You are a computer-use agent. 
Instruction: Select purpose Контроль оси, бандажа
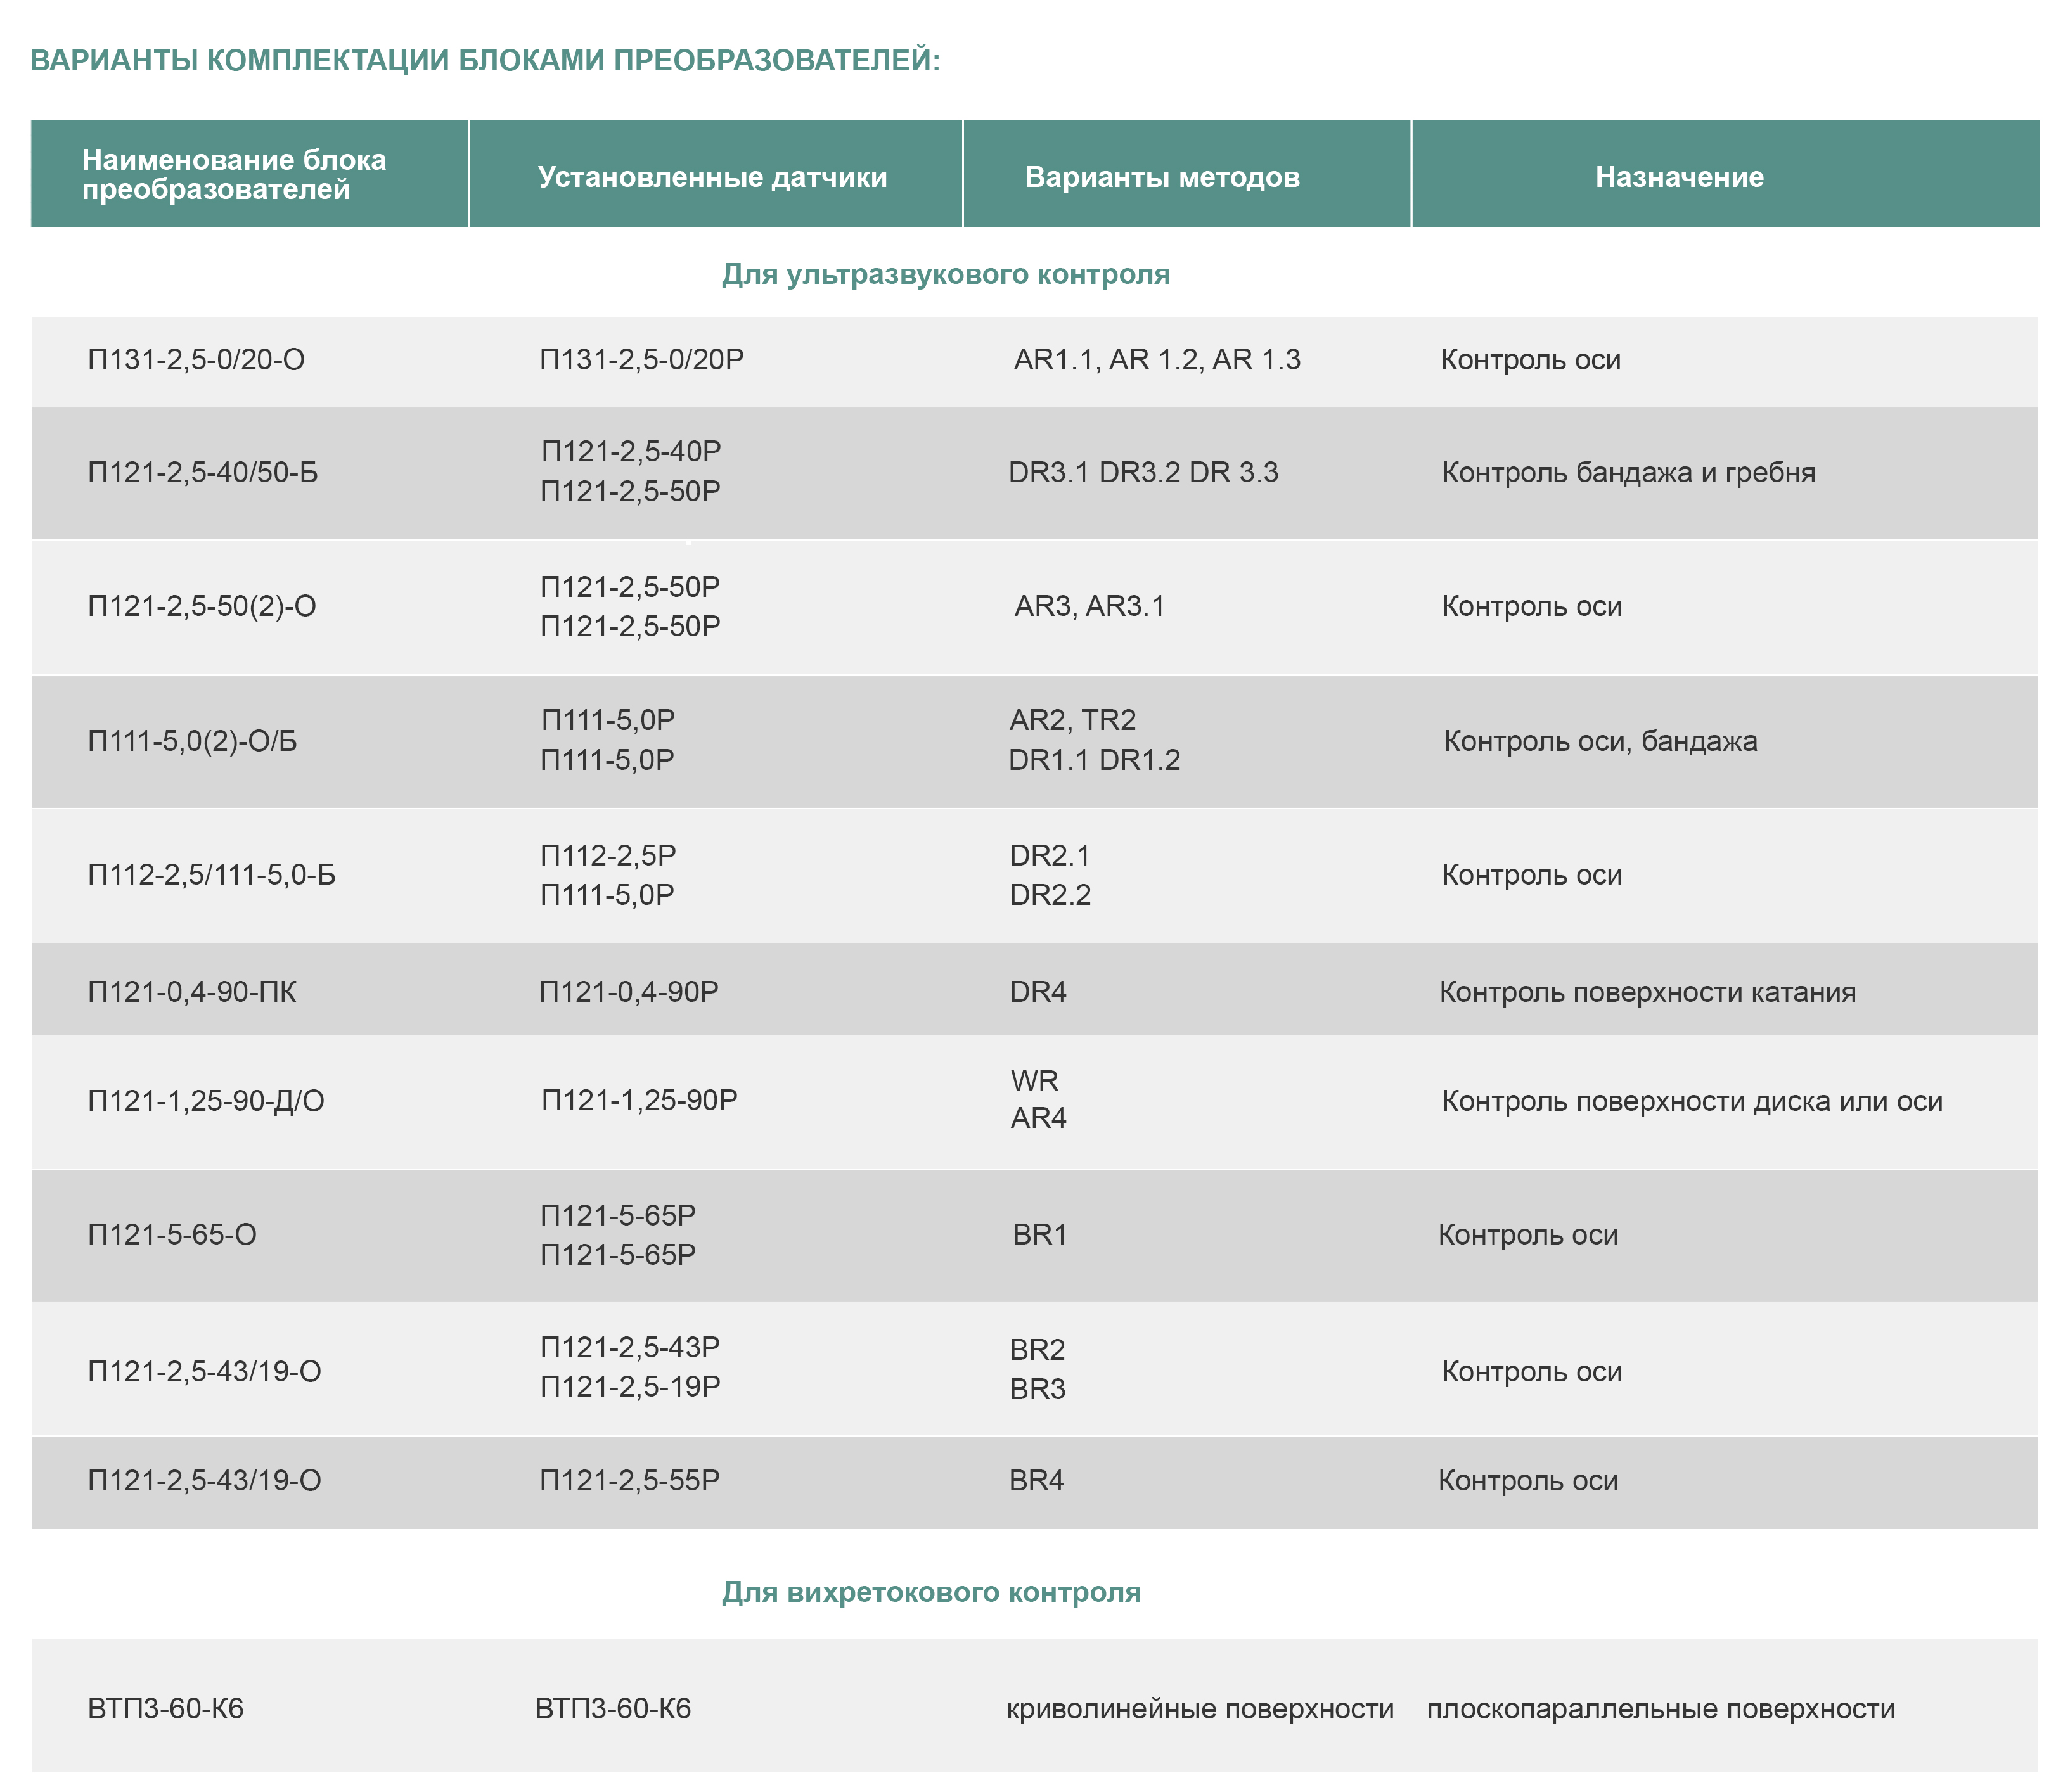[x=1600, y=741]
